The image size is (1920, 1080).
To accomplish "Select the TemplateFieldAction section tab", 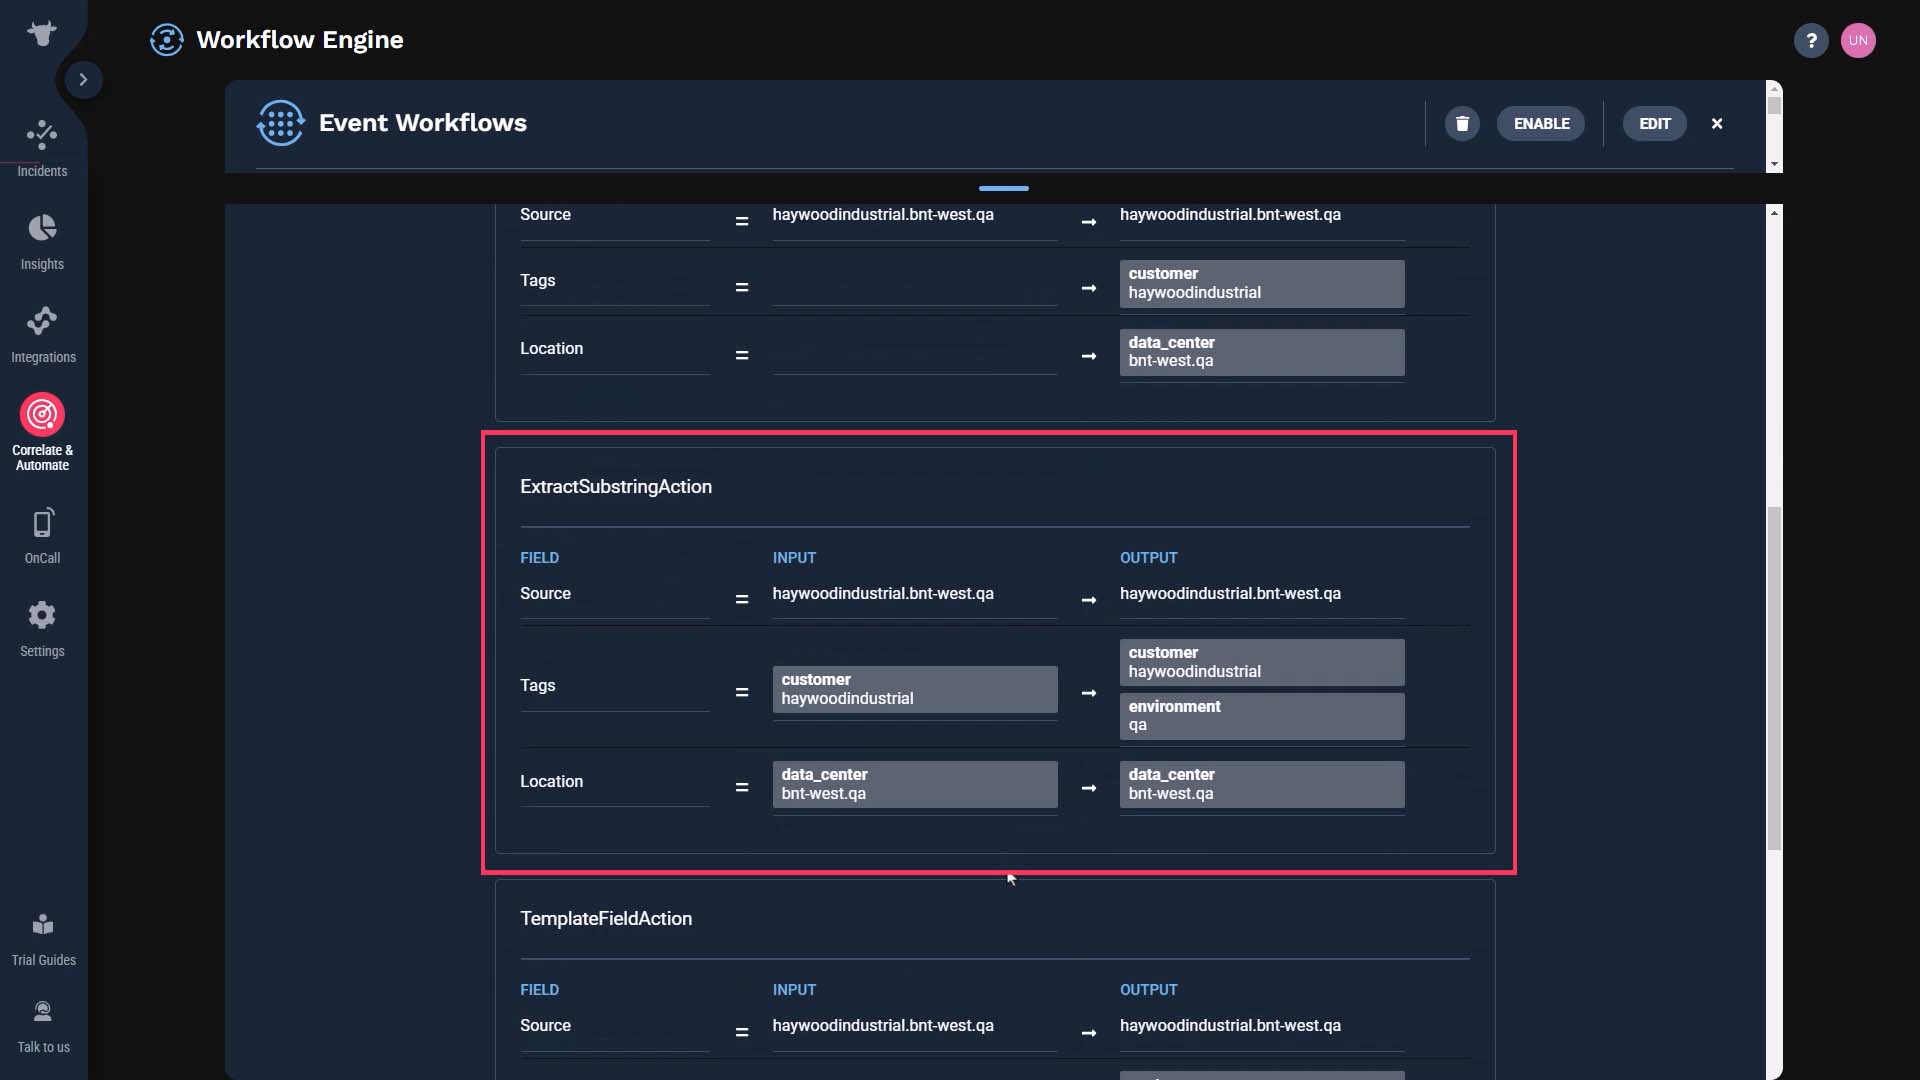I will pos(605,916).
